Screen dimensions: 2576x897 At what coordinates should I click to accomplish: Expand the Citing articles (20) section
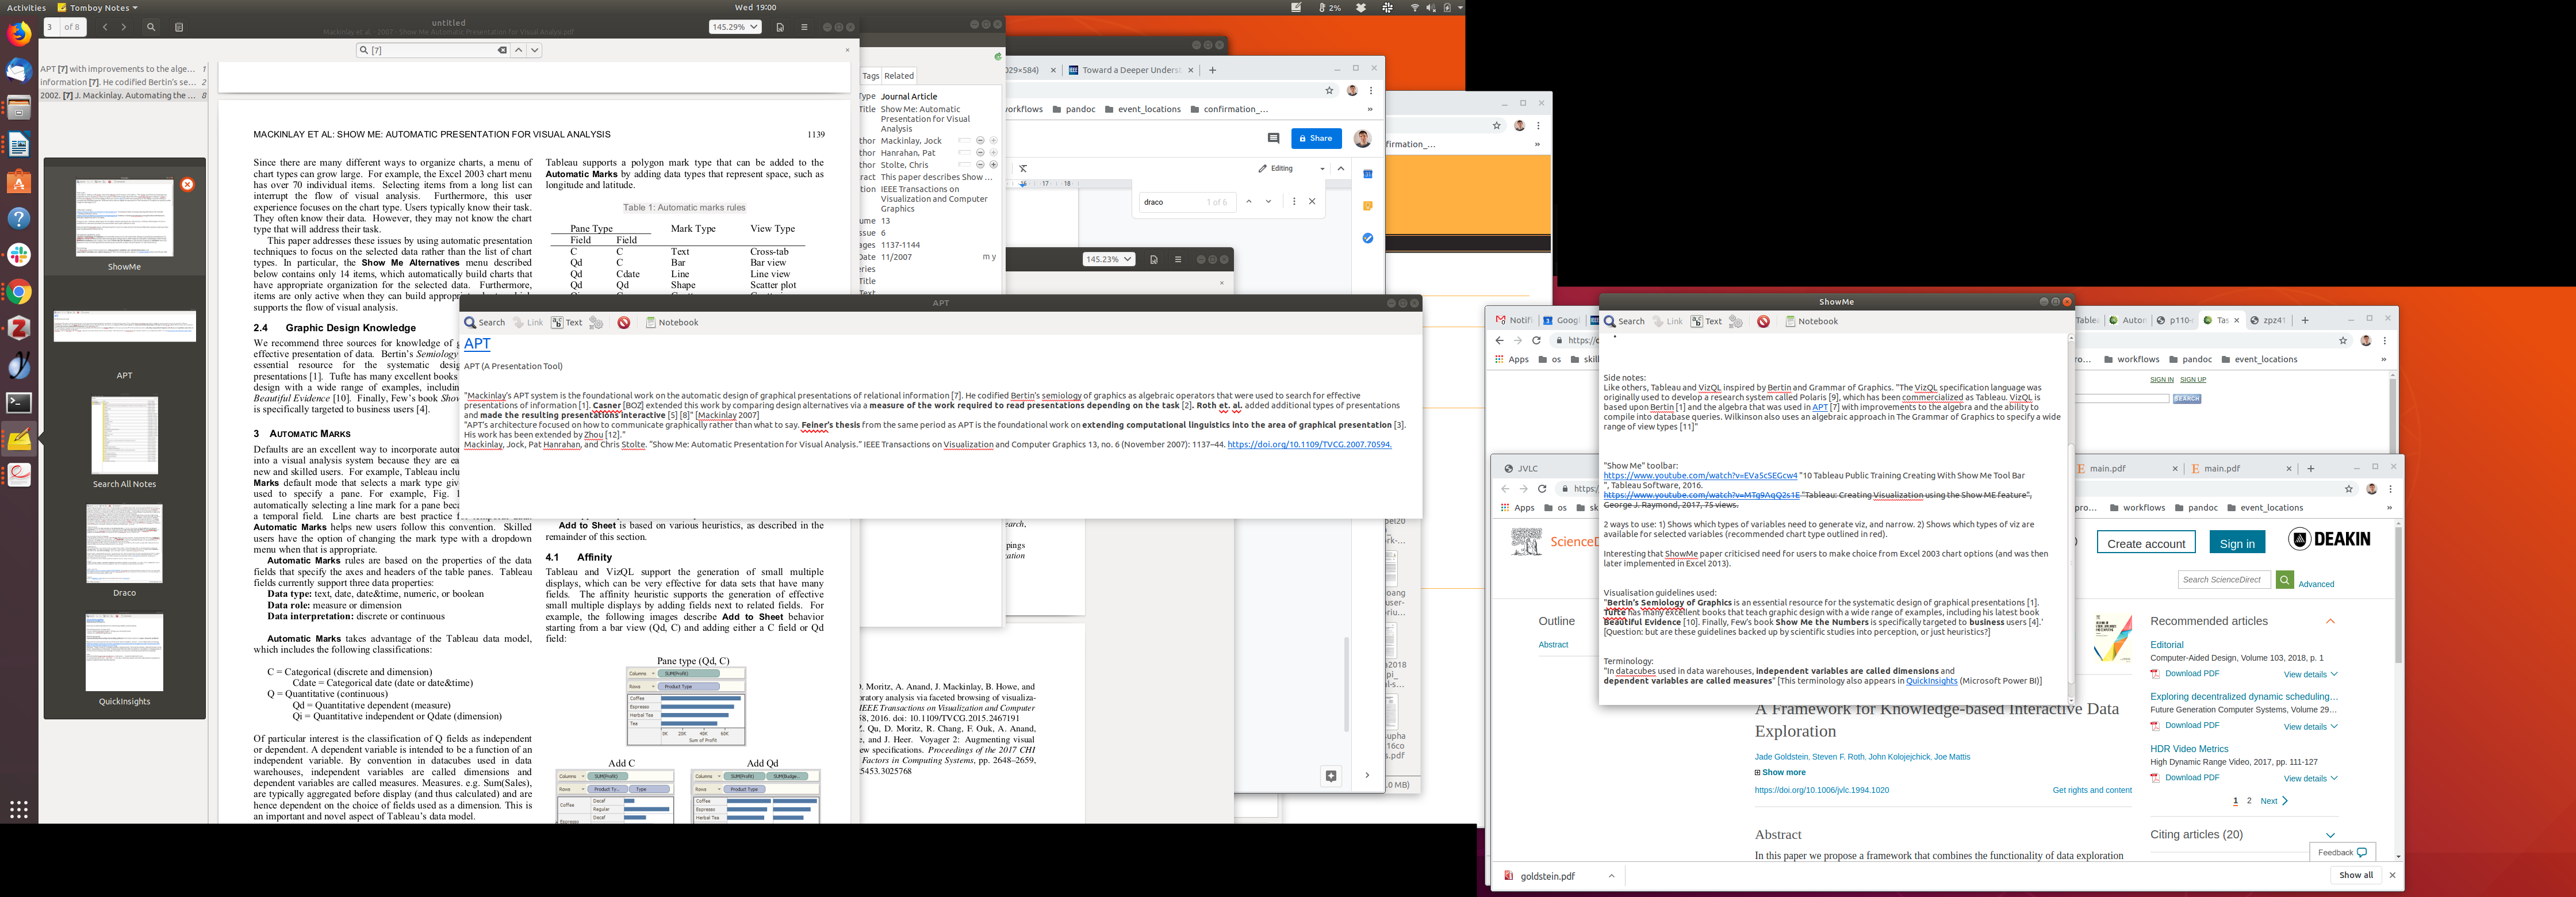(2330, 835)
